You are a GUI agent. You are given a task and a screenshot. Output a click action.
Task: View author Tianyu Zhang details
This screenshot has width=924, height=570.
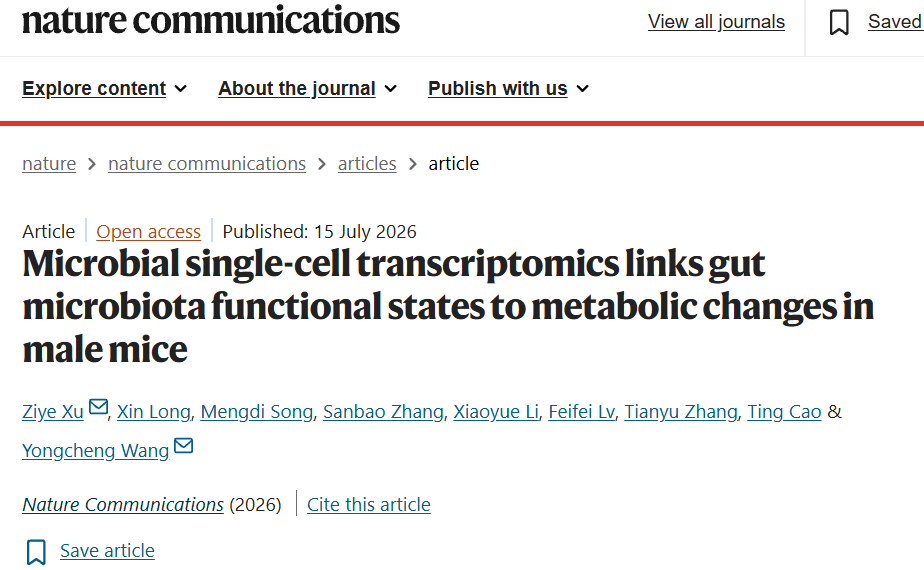click(681, 411)
